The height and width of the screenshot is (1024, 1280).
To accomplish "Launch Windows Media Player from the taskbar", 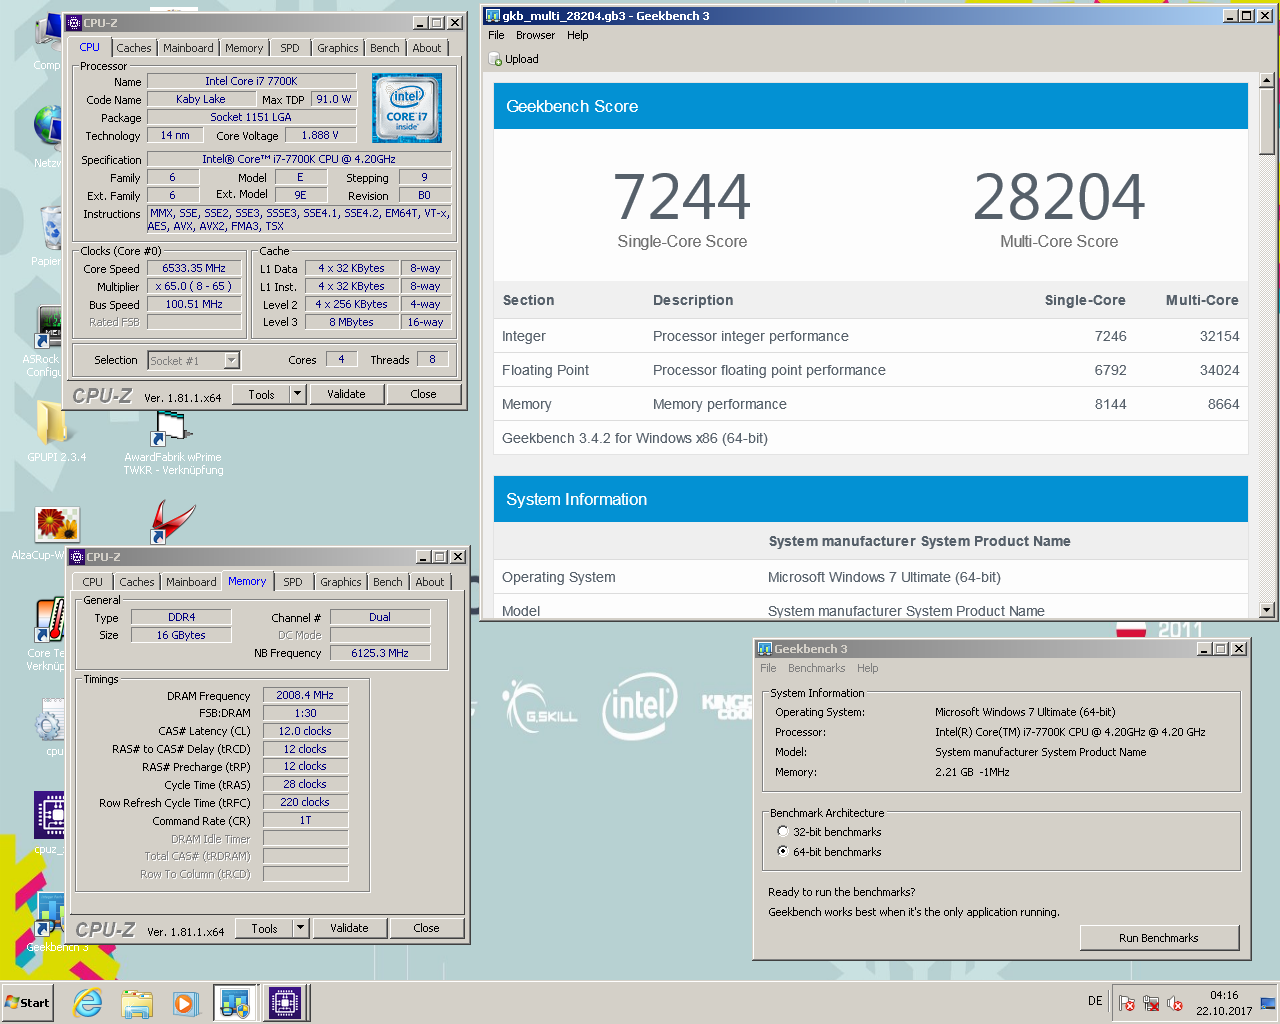I will click(185, 1003).
